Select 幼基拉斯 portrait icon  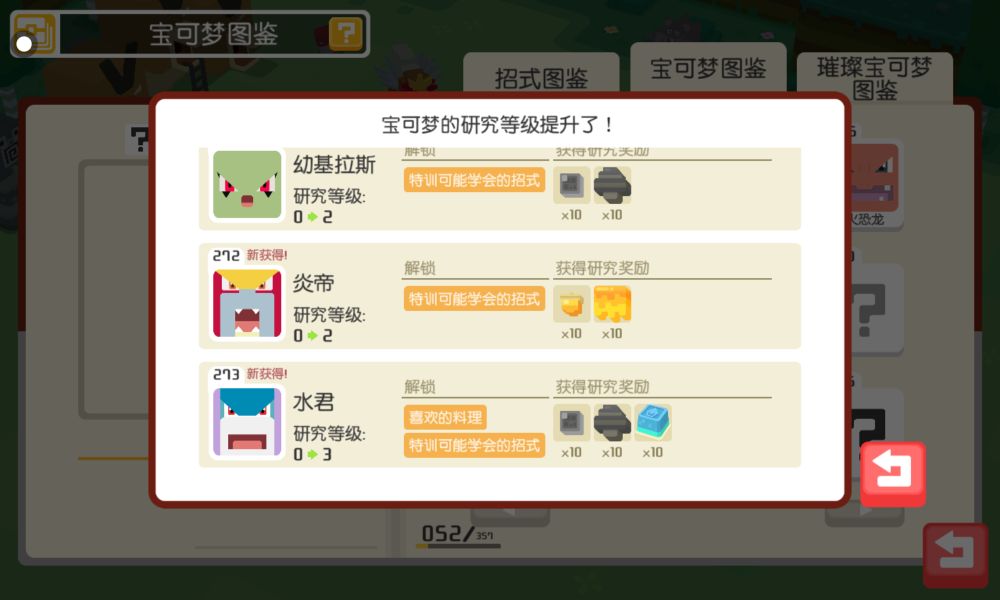click(247, 184)
